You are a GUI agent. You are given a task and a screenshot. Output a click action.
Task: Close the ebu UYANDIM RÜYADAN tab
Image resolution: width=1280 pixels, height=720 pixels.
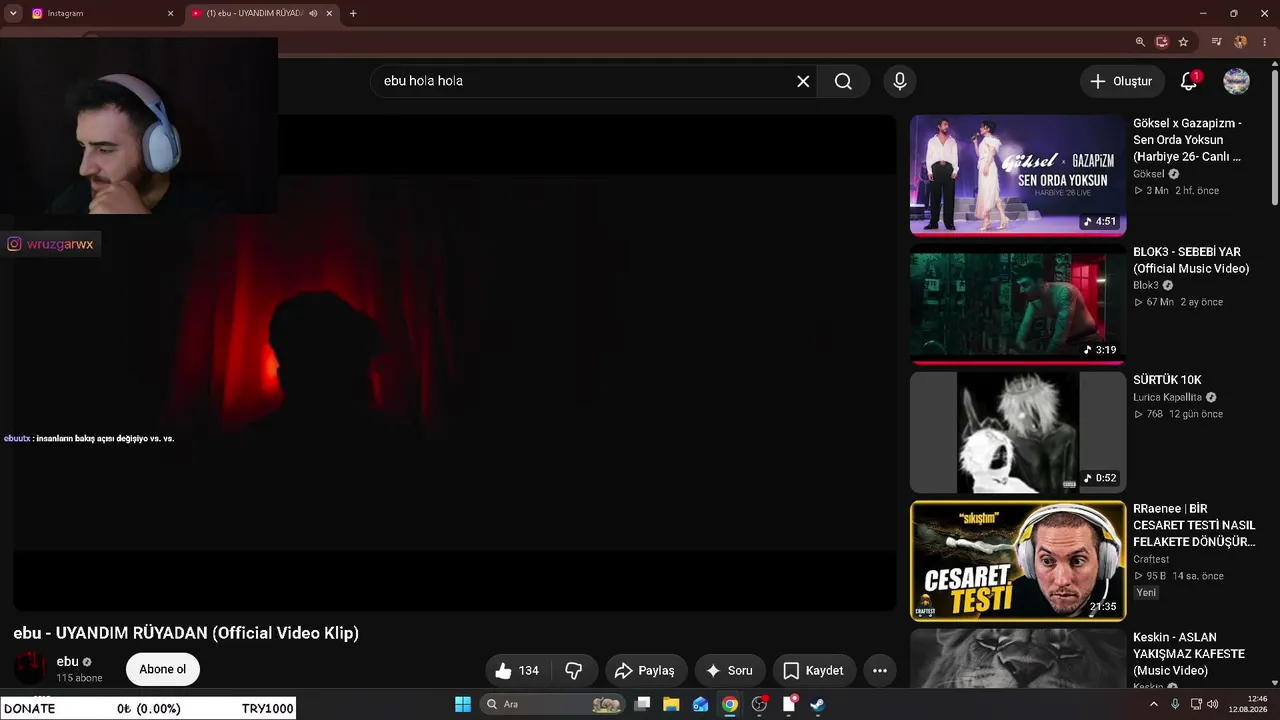click(329, 13)
